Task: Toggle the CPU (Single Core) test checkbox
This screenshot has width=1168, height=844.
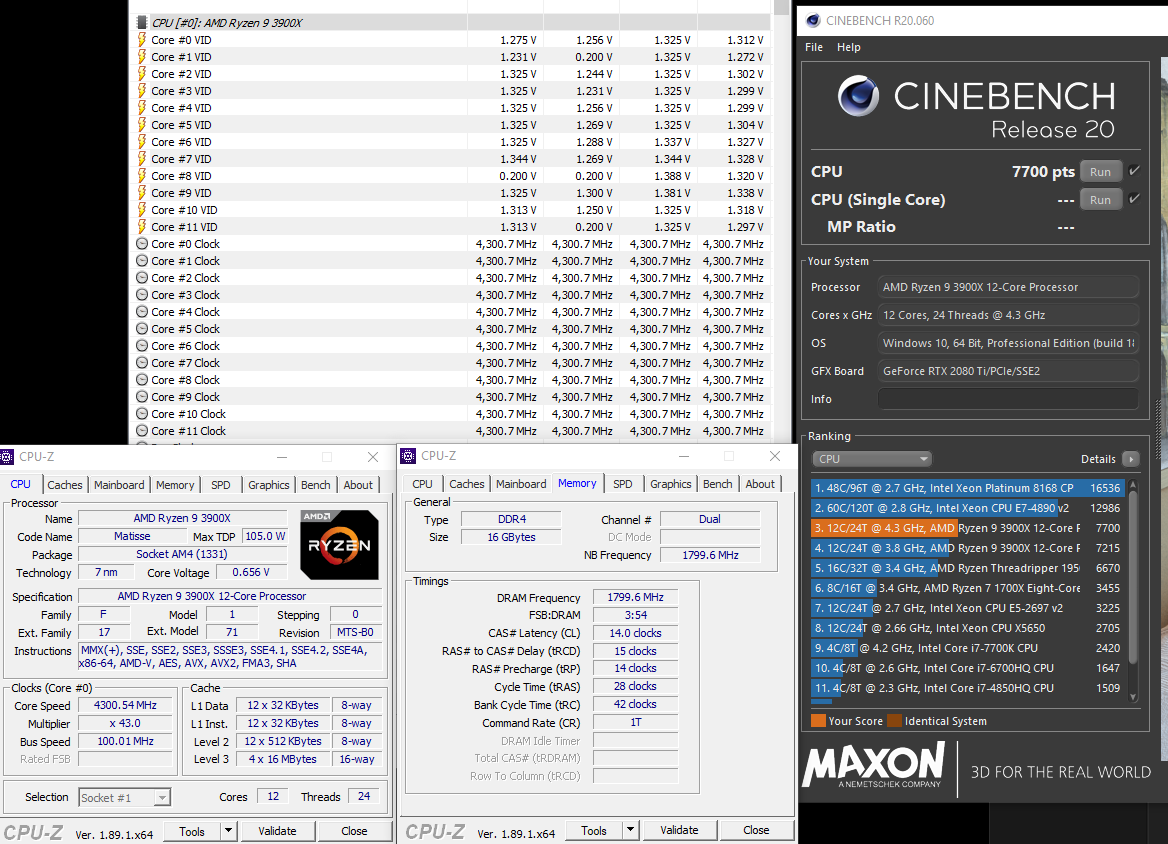Action: 1134,199
